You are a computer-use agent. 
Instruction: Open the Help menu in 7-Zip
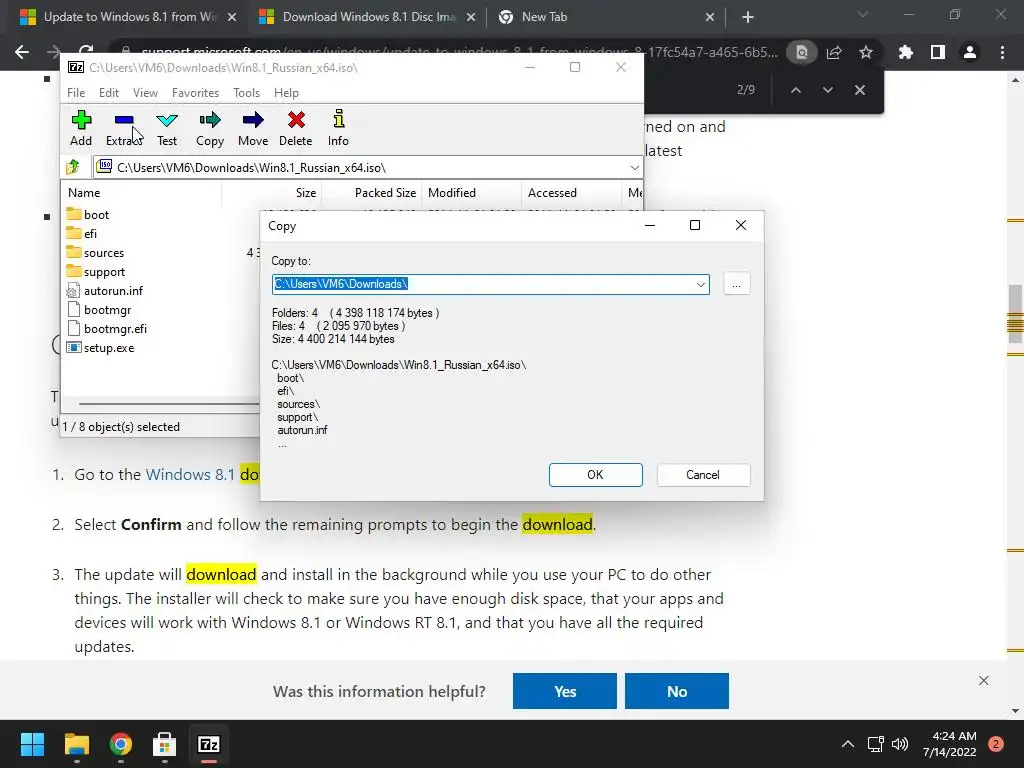(x=286, y=93)
